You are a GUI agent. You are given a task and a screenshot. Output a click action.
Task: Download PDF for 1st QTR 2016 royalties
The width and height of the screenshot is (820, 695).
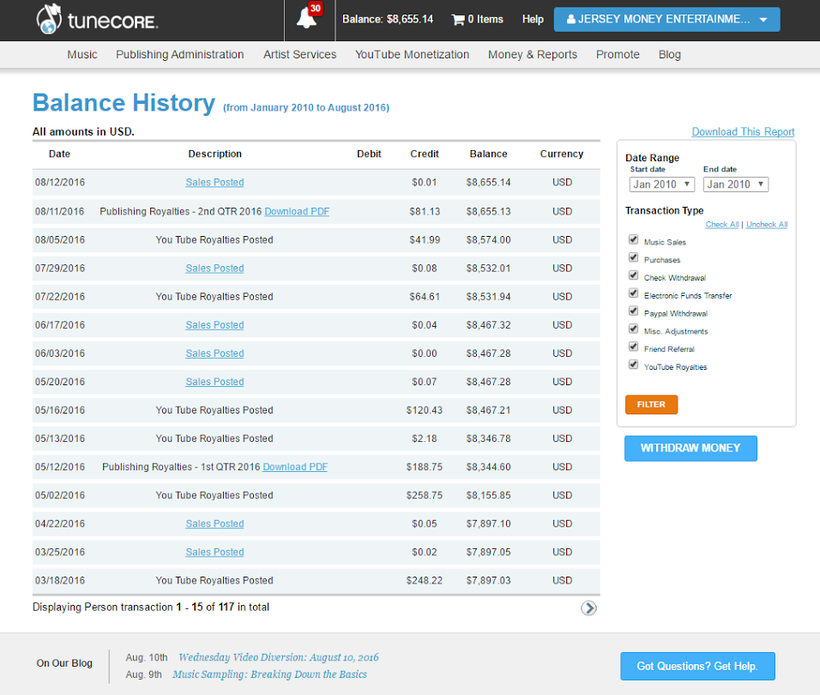tap(295, 467)
